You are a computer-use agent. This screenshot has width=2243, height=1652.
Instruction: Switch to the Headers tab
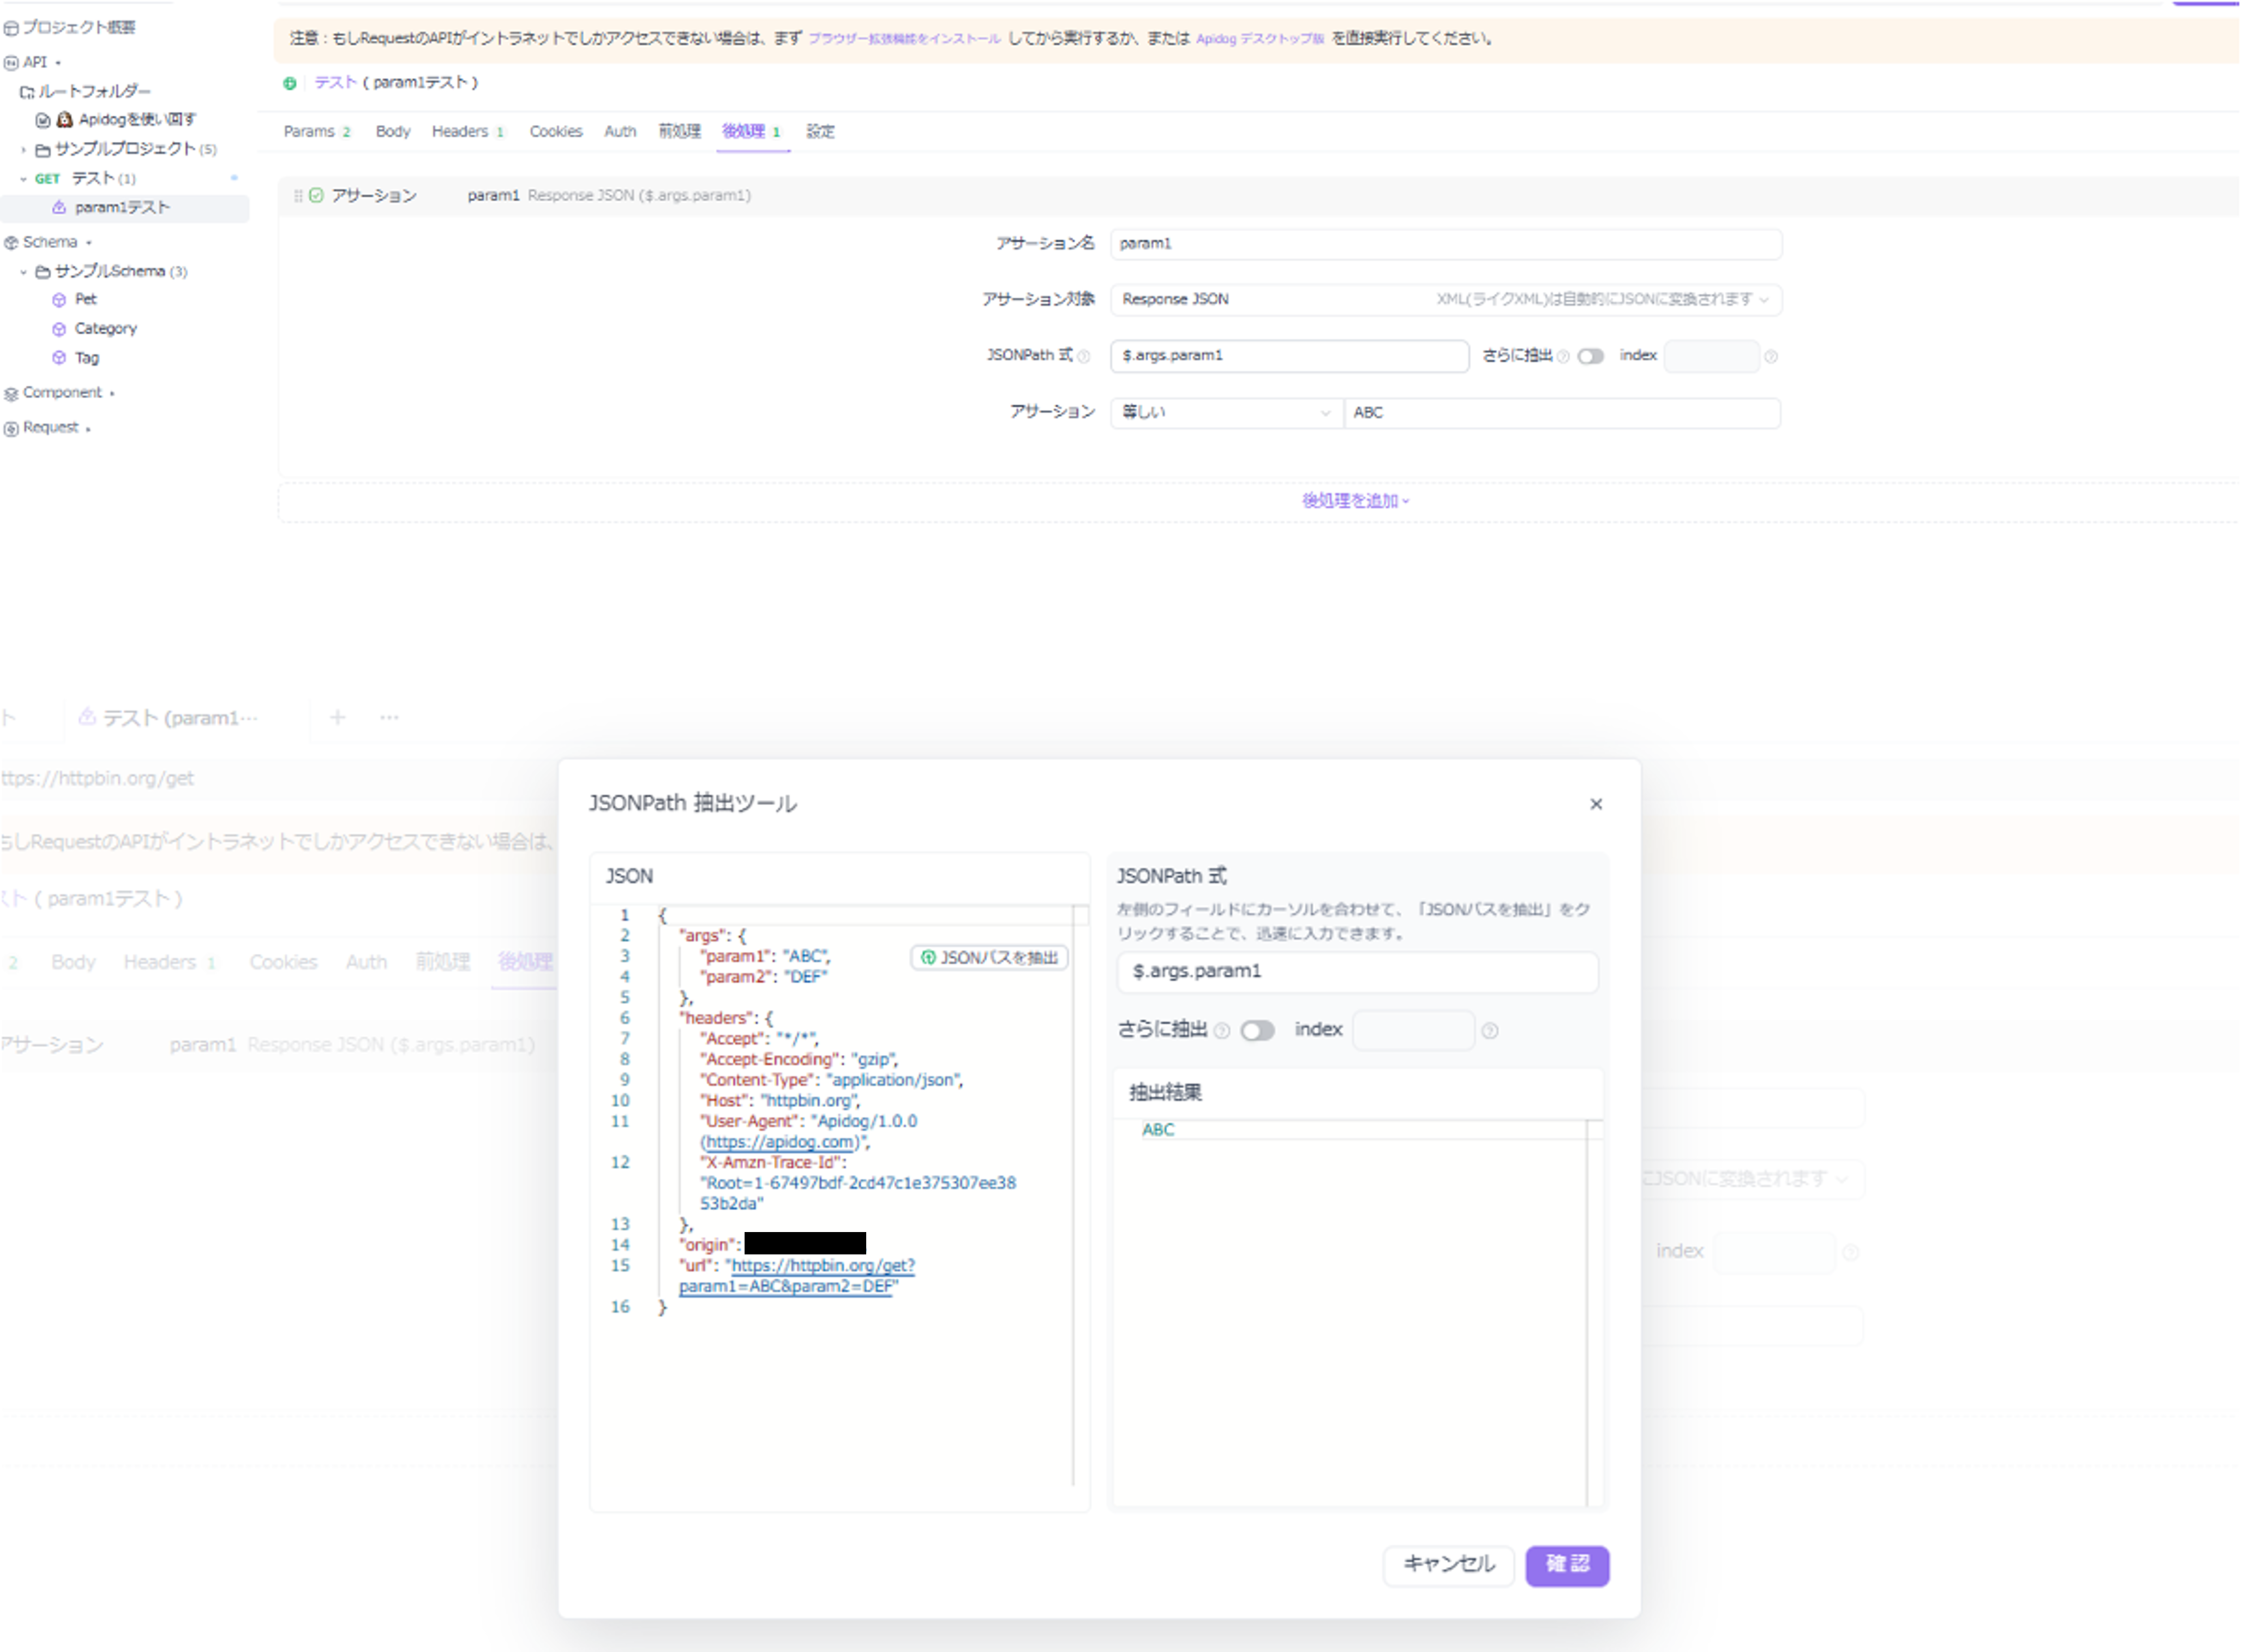460,132
